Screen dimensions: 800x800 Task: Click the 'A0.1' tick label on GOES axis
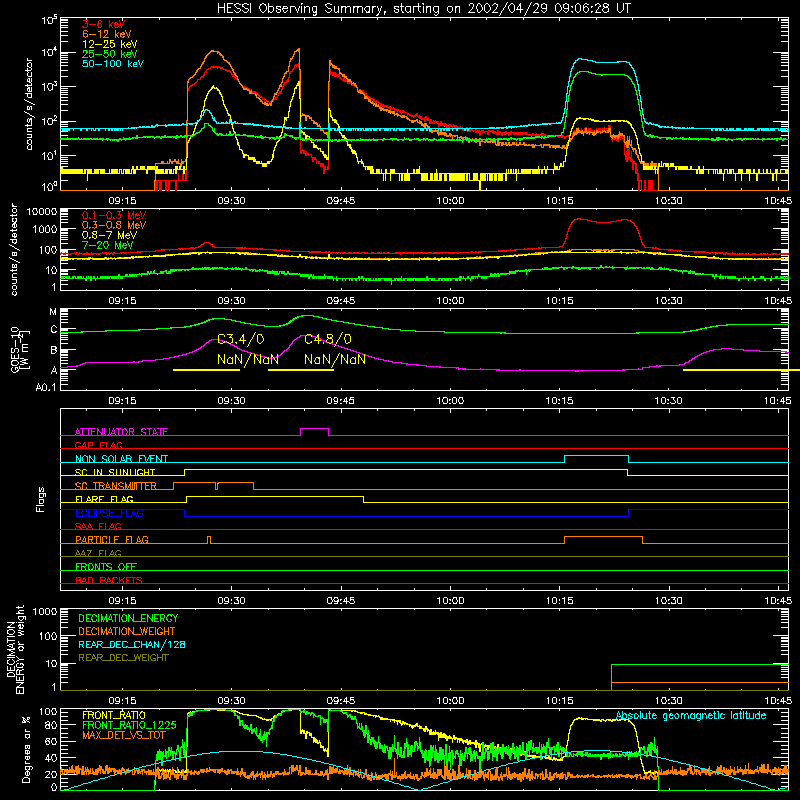pos(46,387)
